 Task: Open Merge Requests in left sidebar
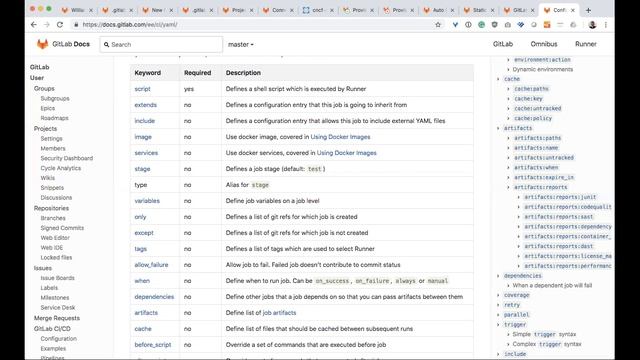57,318
